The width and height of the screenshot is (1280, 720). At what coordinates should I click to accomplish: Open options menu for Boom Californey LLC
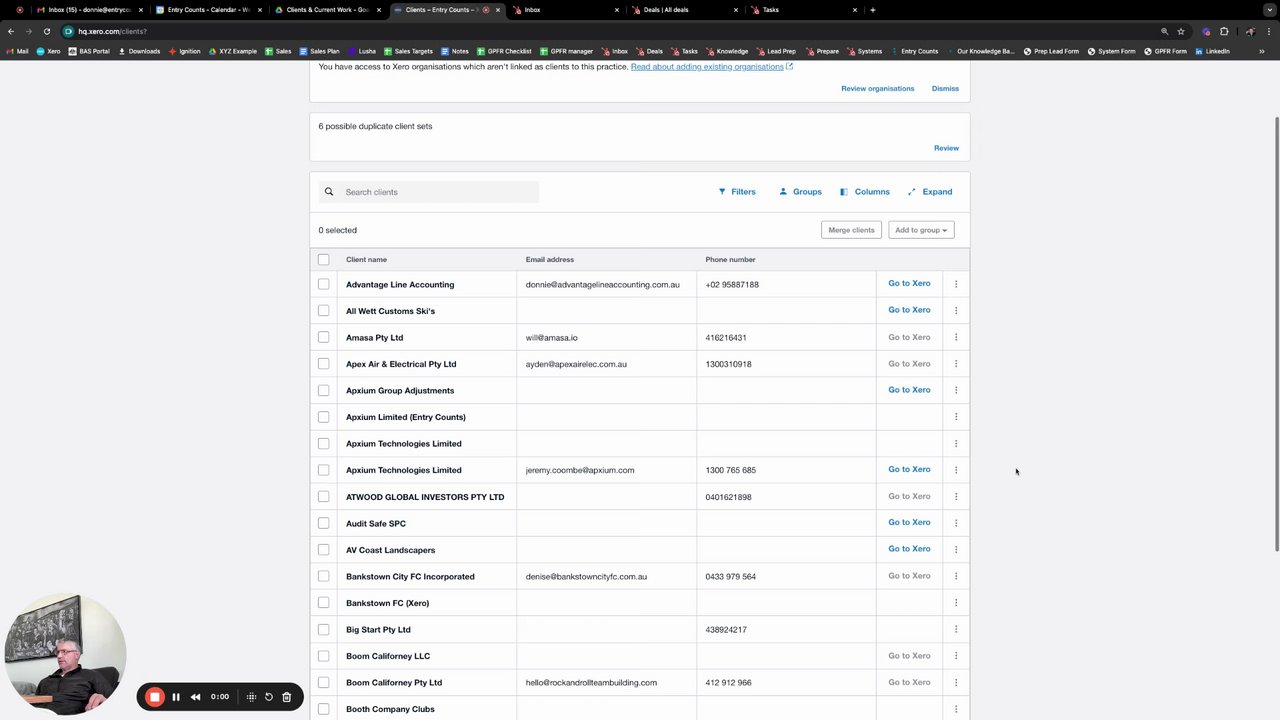coord(956,656)
